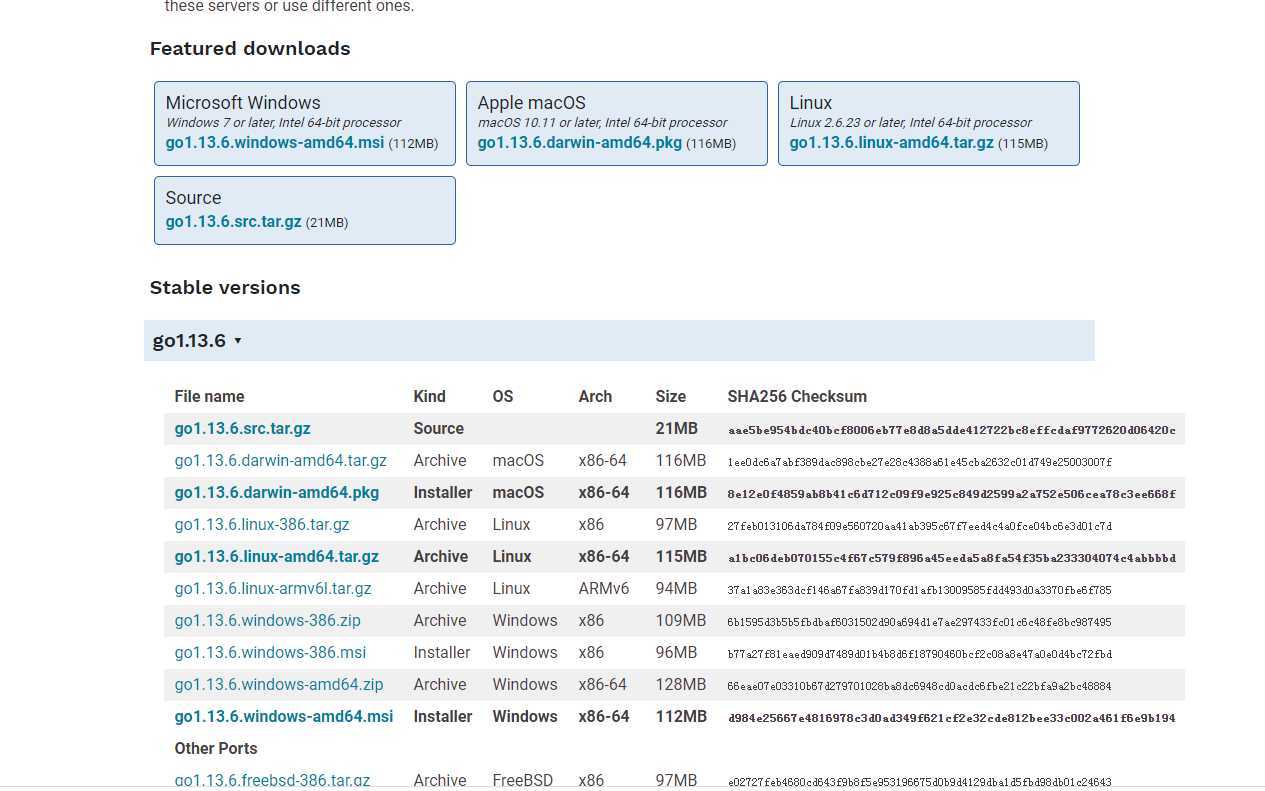Click the "Linux" title in the featured box
The image size is (1265, 791).
[x=811, y=103]
